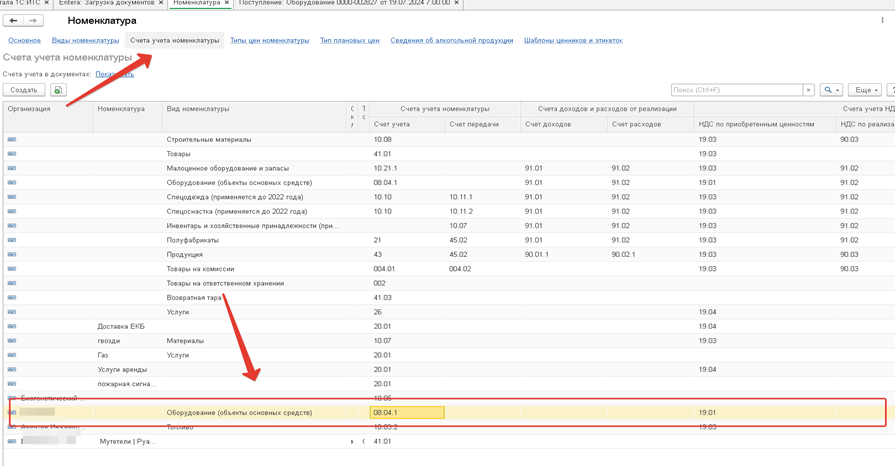The width and height of the screenshot is (895, 467).
Task: Select the Мутетели nomenclature row
Action: 449,441
